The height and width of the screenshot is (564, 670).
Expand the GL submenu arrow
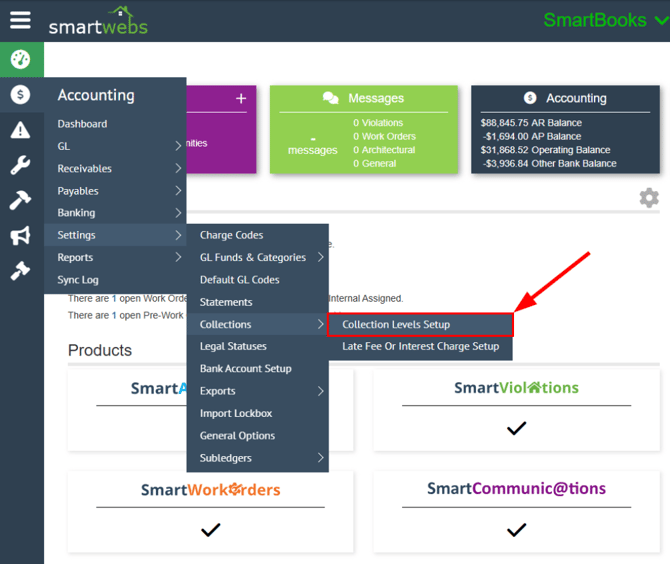(x=178, y=146)
